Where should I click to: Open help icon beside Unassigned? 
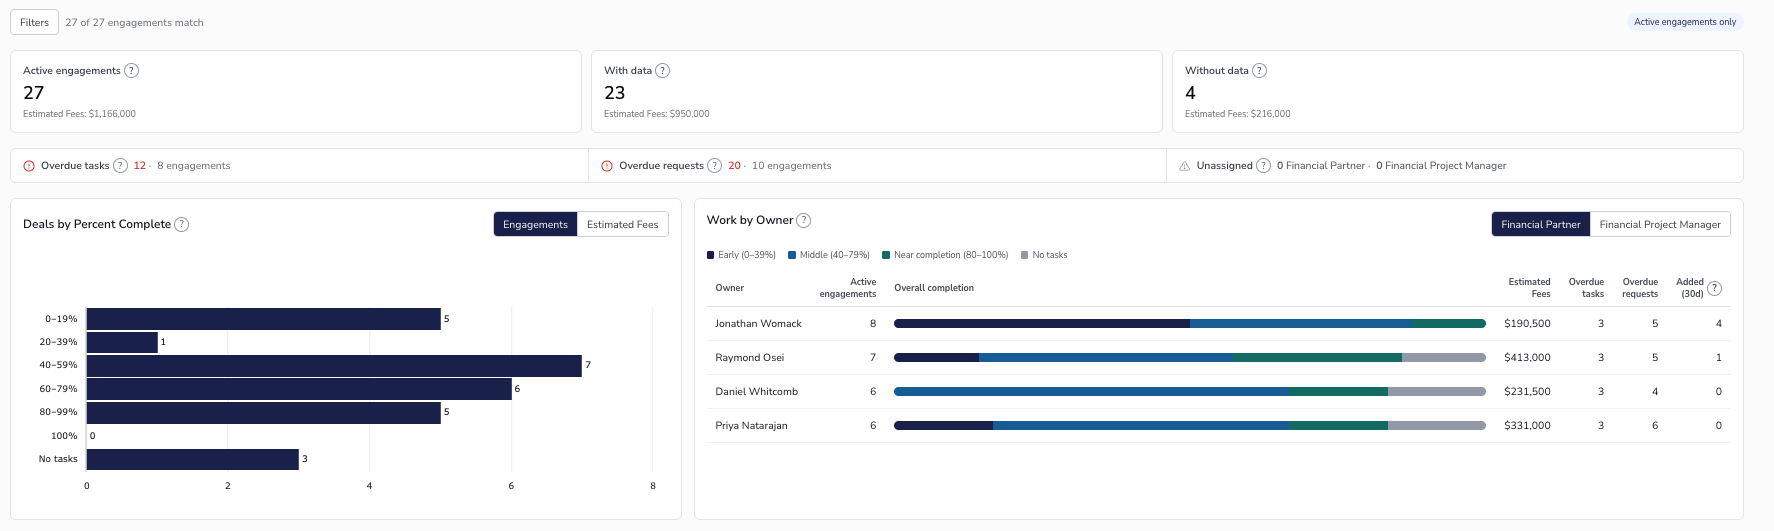(1264, 166)
